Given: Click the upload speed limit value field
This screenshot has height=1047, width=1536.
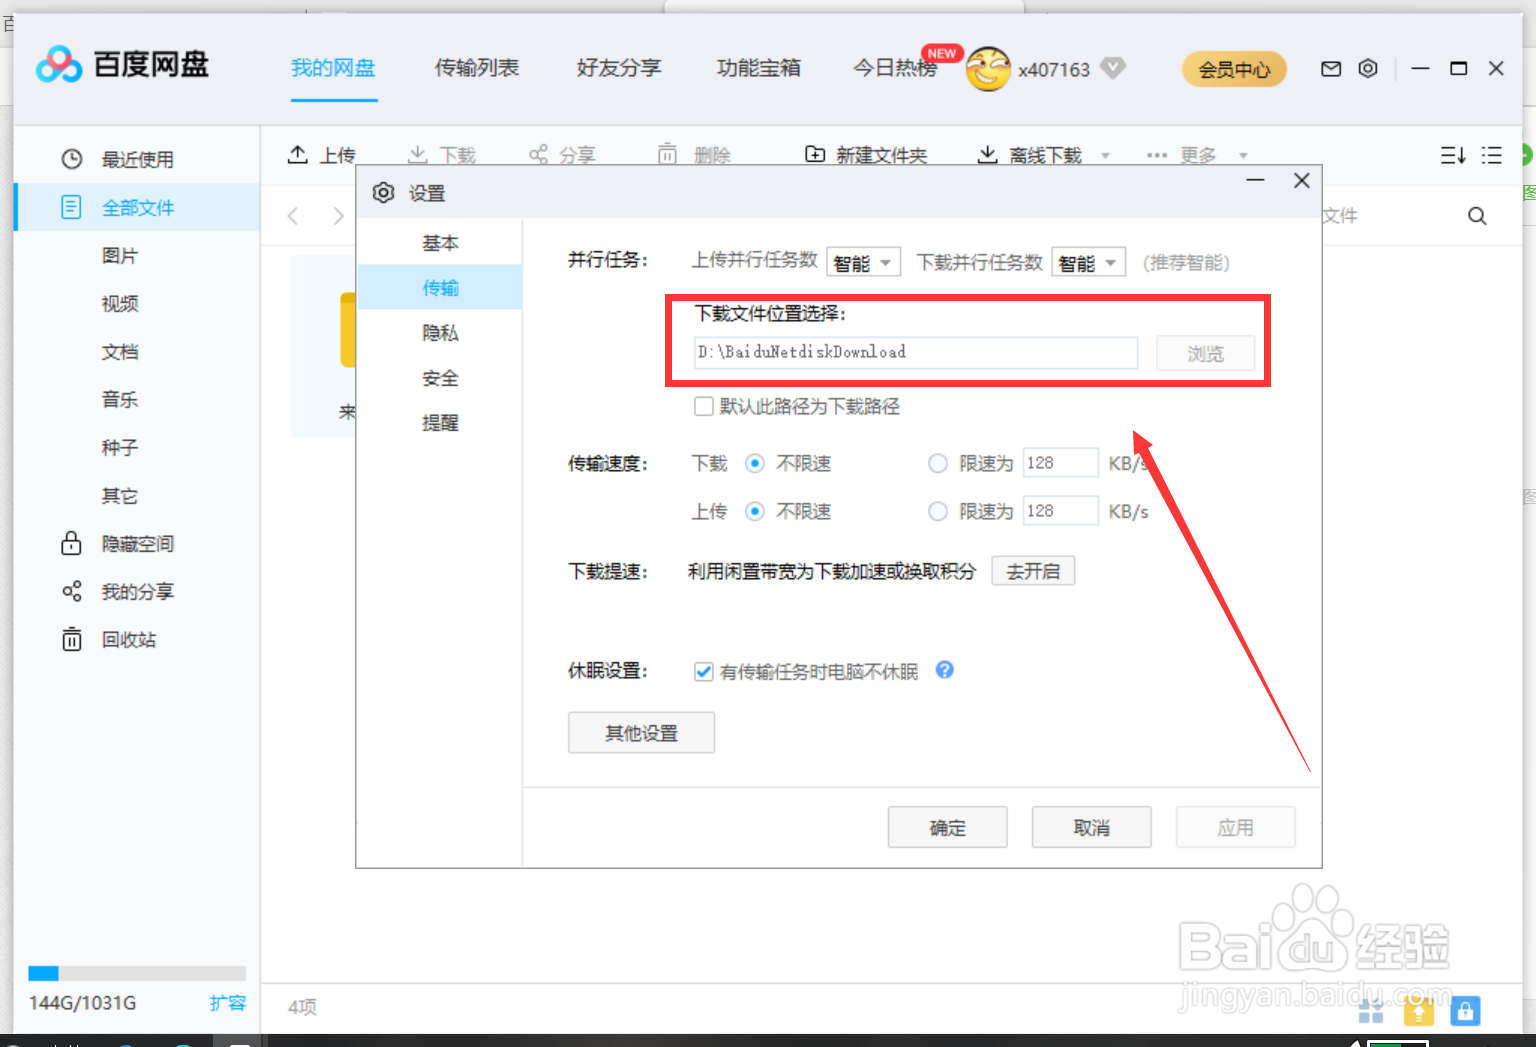Looking at the screenshot, I should (x=1061, y=511).
